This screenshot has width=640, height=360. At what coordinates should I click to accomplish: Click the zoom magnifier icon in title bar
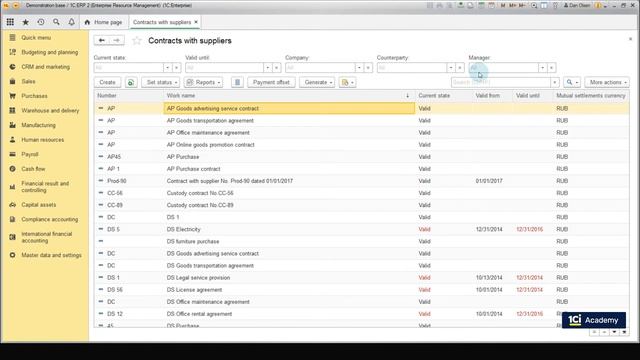(x=534, y=5)
